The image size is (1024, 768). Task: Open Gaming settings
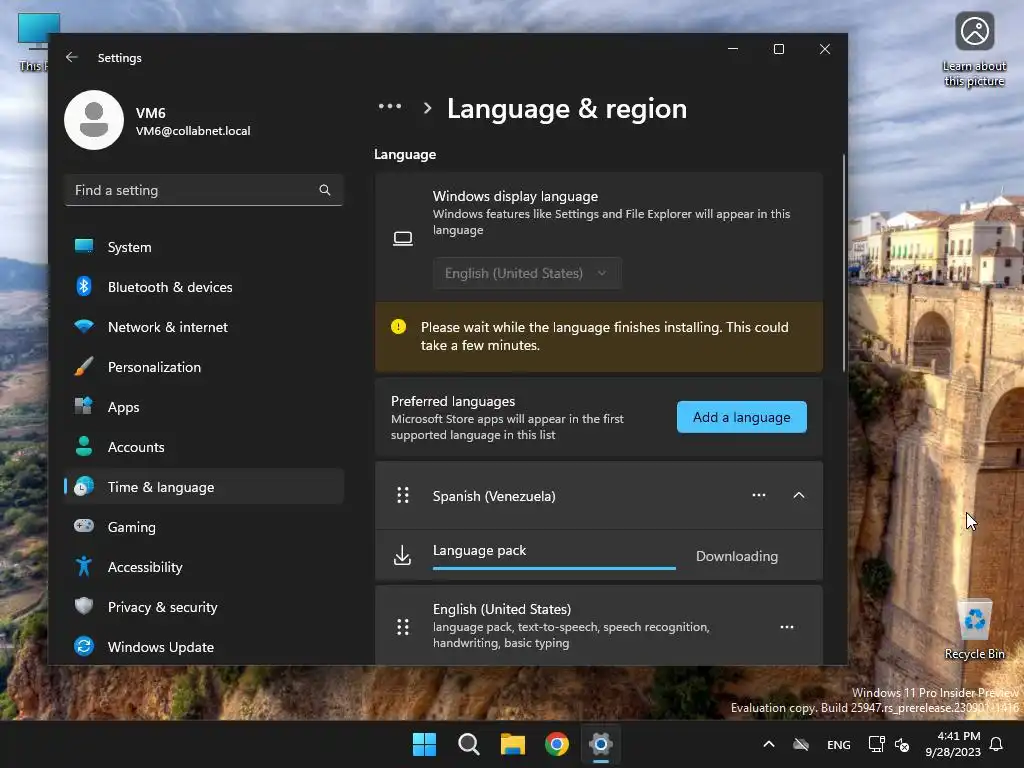click(x=204, y=527)
